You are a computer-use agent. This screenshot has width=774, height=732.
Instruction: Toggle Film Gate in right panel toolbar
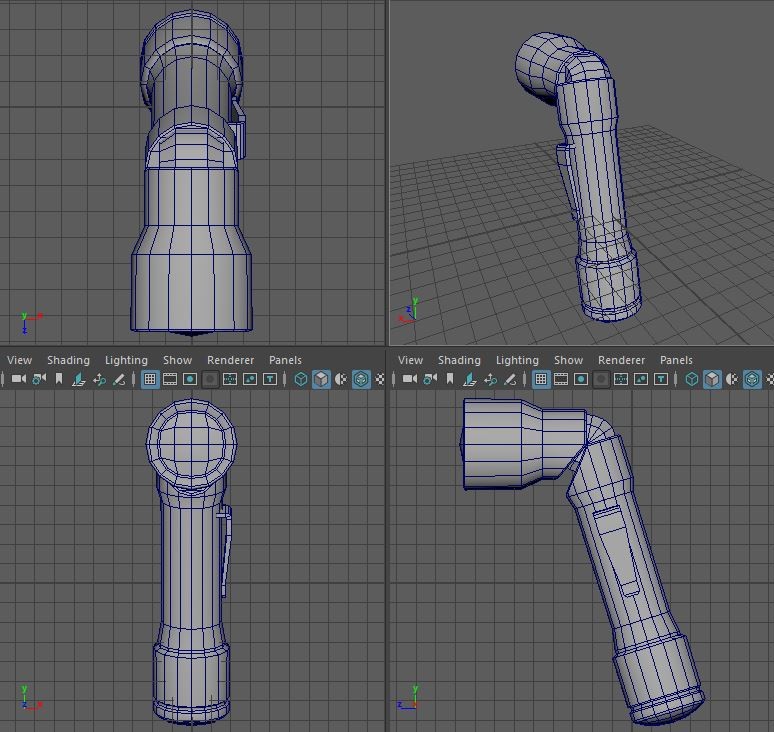point(561,379)
